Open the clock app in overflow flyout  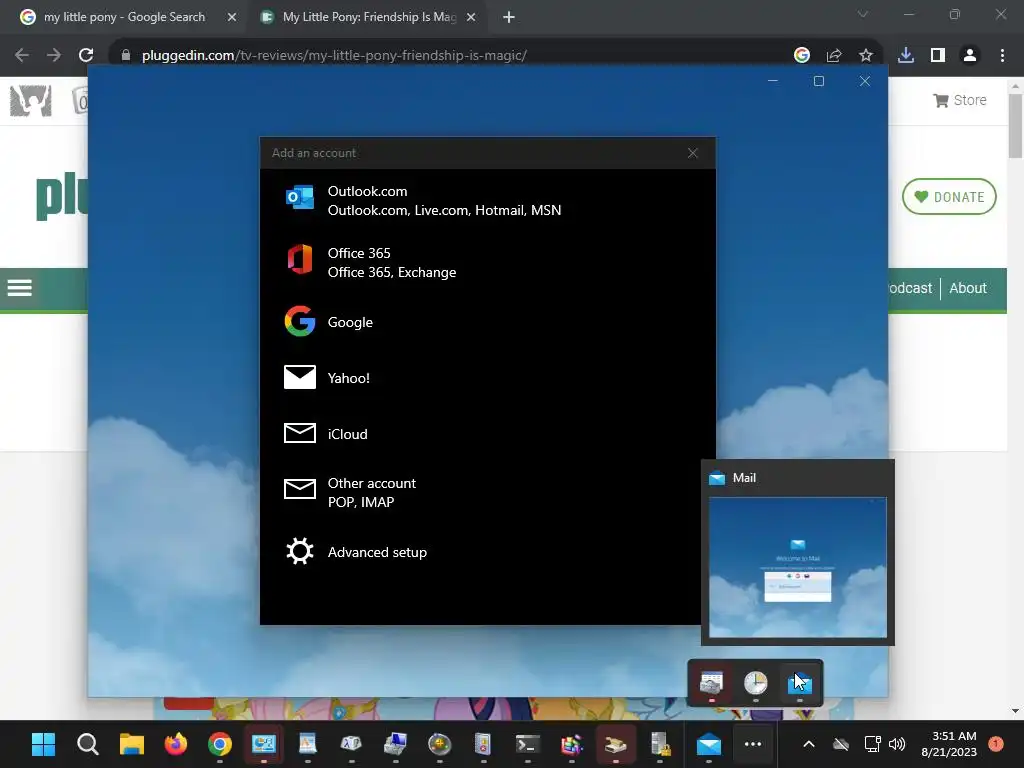pyautogui.click(x=756, y=683)
